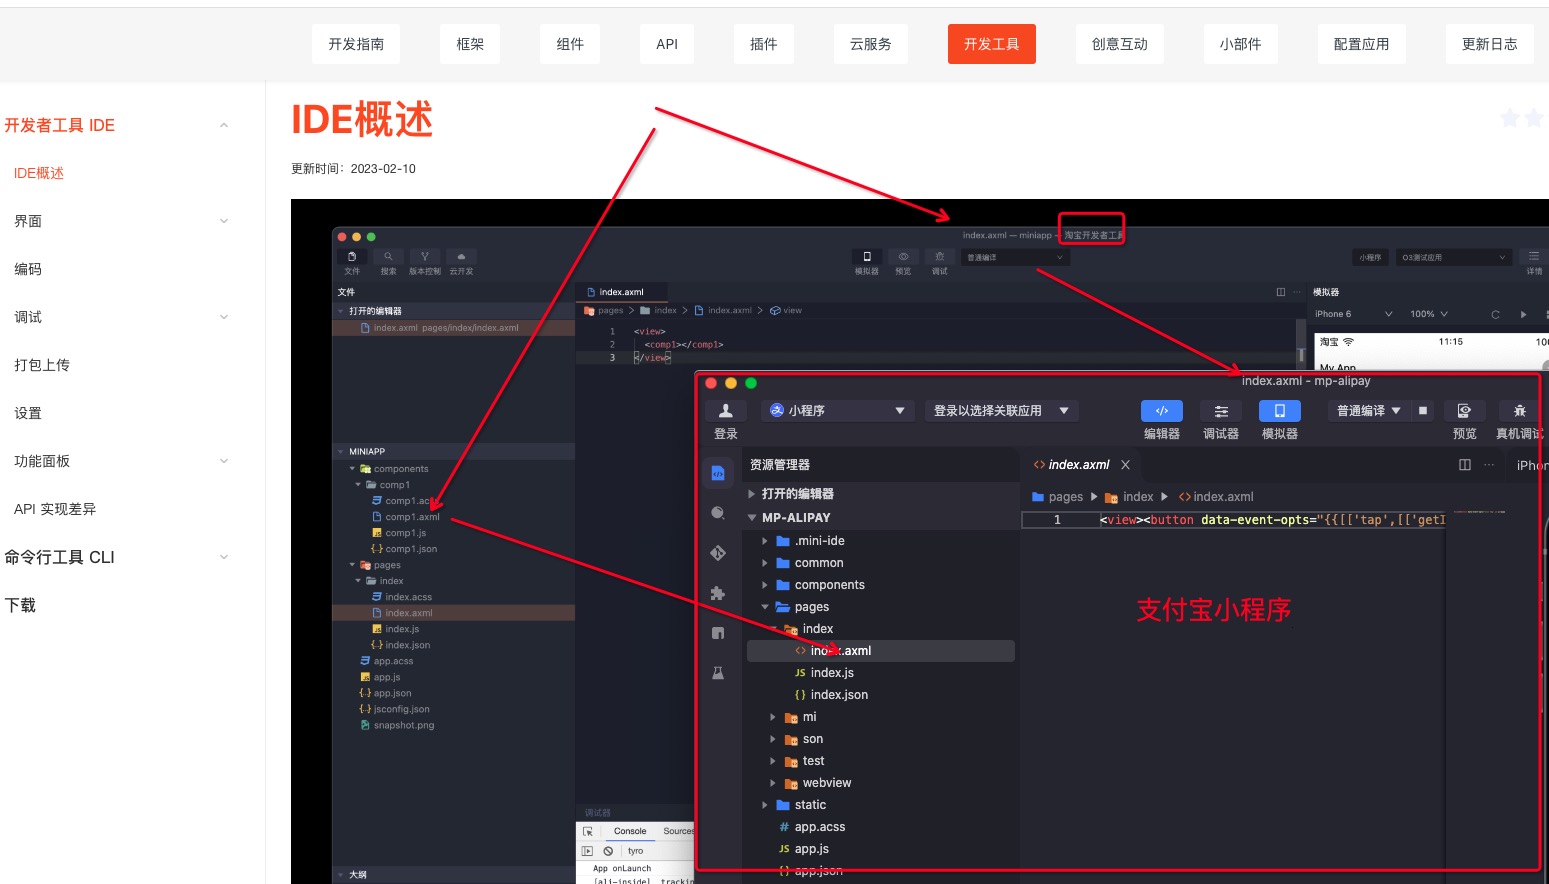
Task: Click the git source control icon in Alipay sidebar
Action: tap(718, 553)
